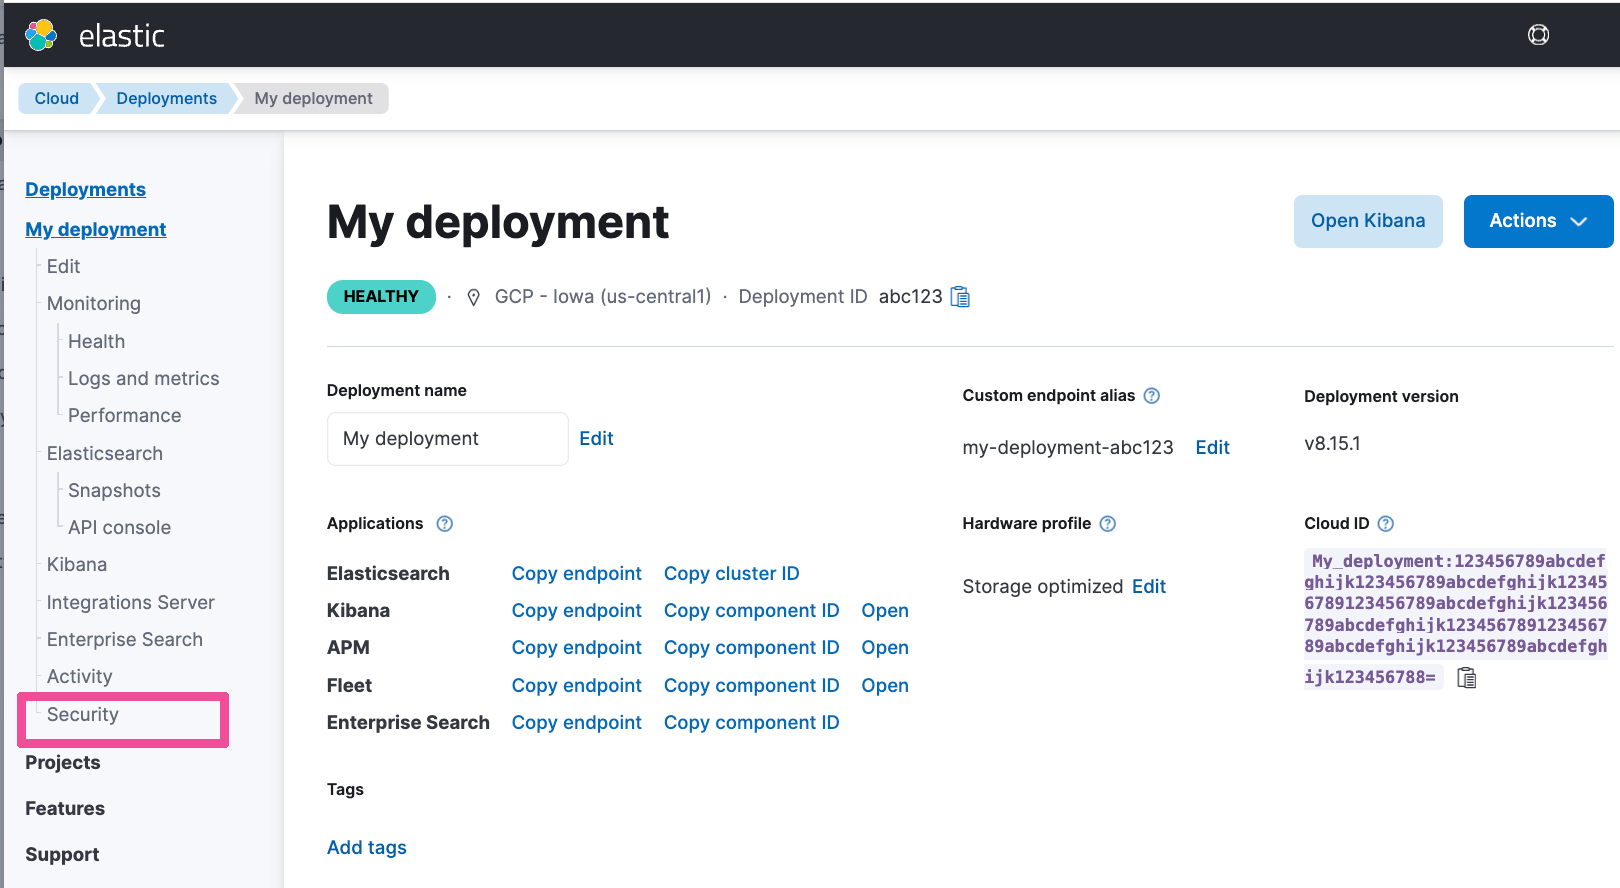Open the APM application

coord(885,648)
